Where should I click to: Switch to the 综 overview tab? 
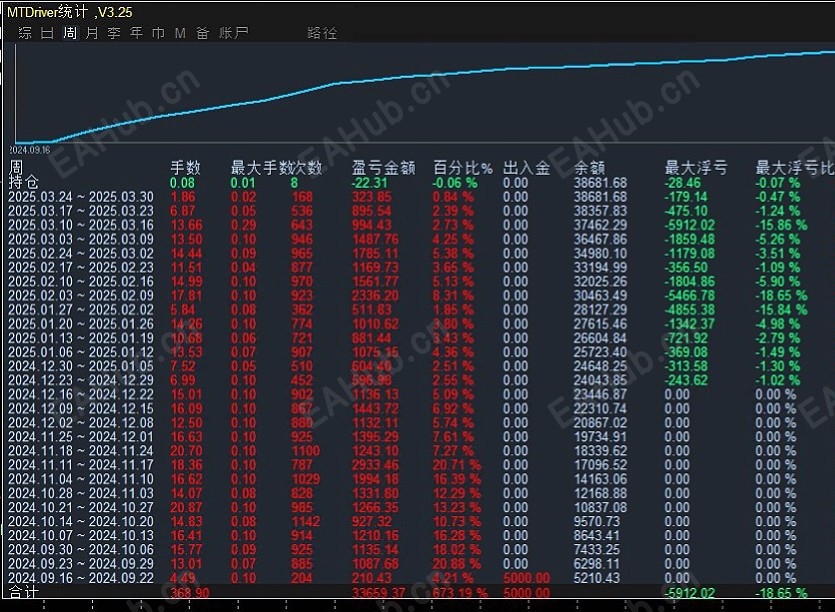tap(25, 33)
